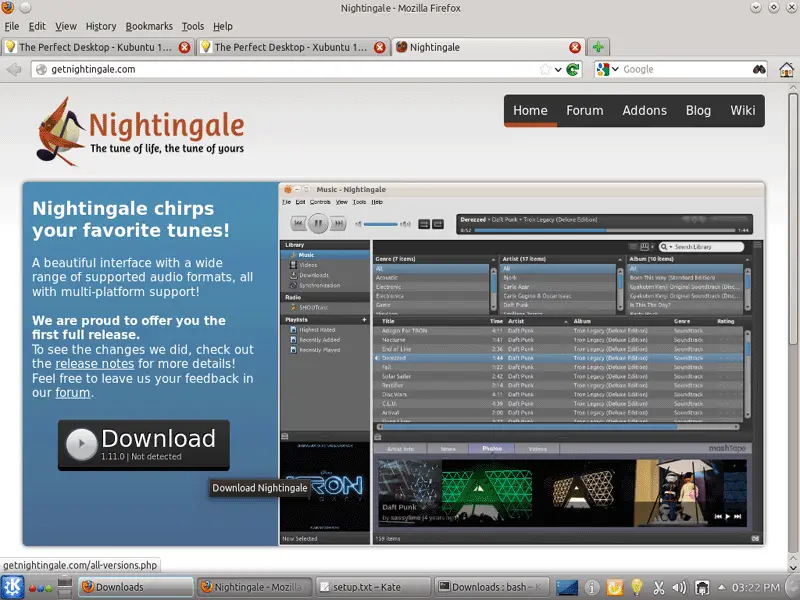Image resolution: width=800 pixels, height=600 pixels.
Task: Open the device notifier tray icon
Action: coord(703,588)
